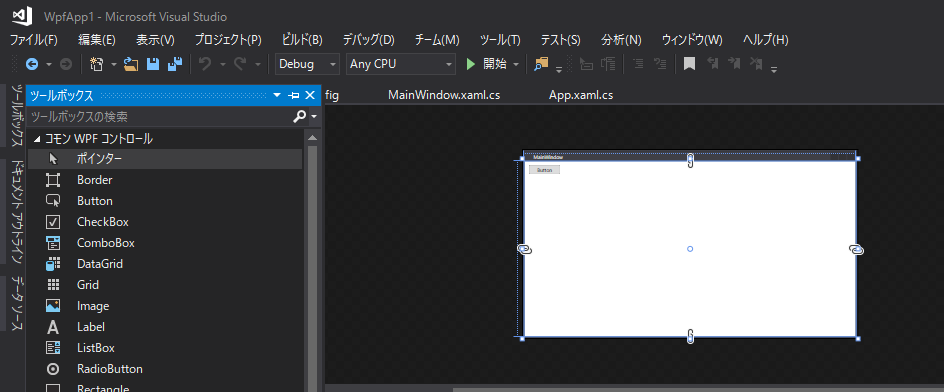The height and width of the screenshot is (392, 944).
Task: Open toolbox window options dropdown arrow
Action: tap(277, 95)
